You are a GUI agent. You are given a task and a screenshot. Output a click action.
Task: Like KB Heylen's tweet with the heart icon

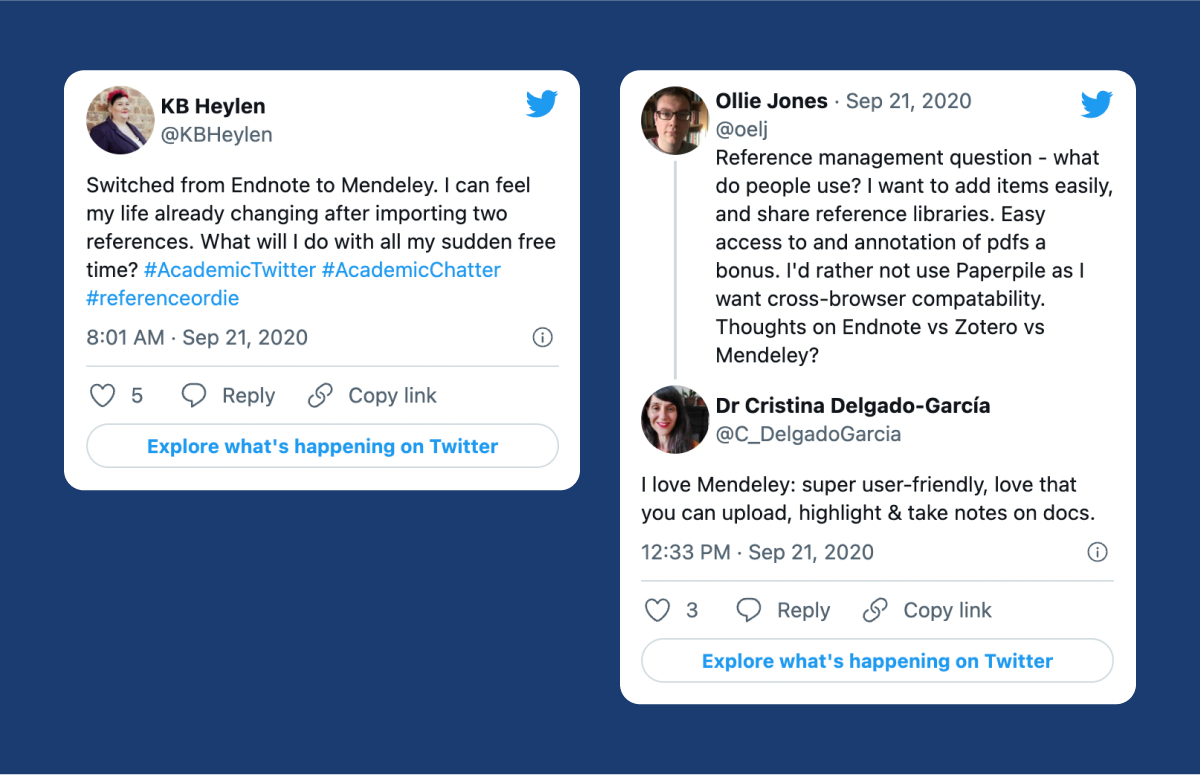(x=103, y=396)
